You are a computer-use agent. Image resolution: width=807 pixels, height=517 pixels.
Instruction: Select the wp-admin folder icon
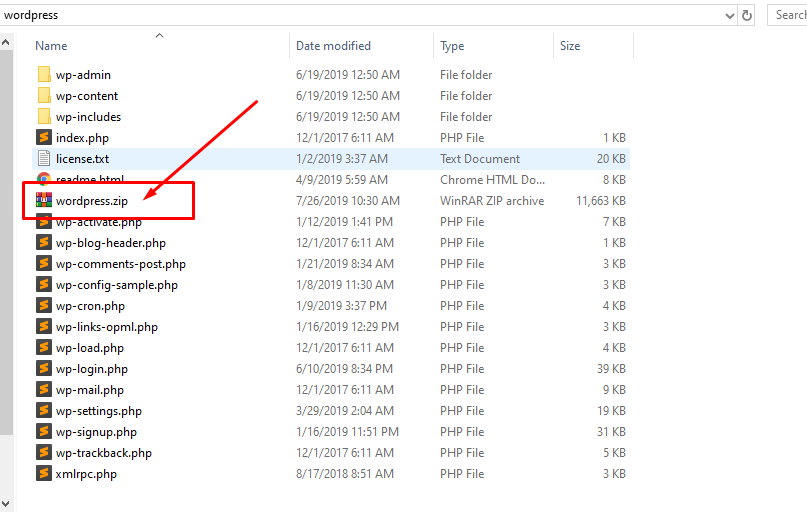(44, 75)
